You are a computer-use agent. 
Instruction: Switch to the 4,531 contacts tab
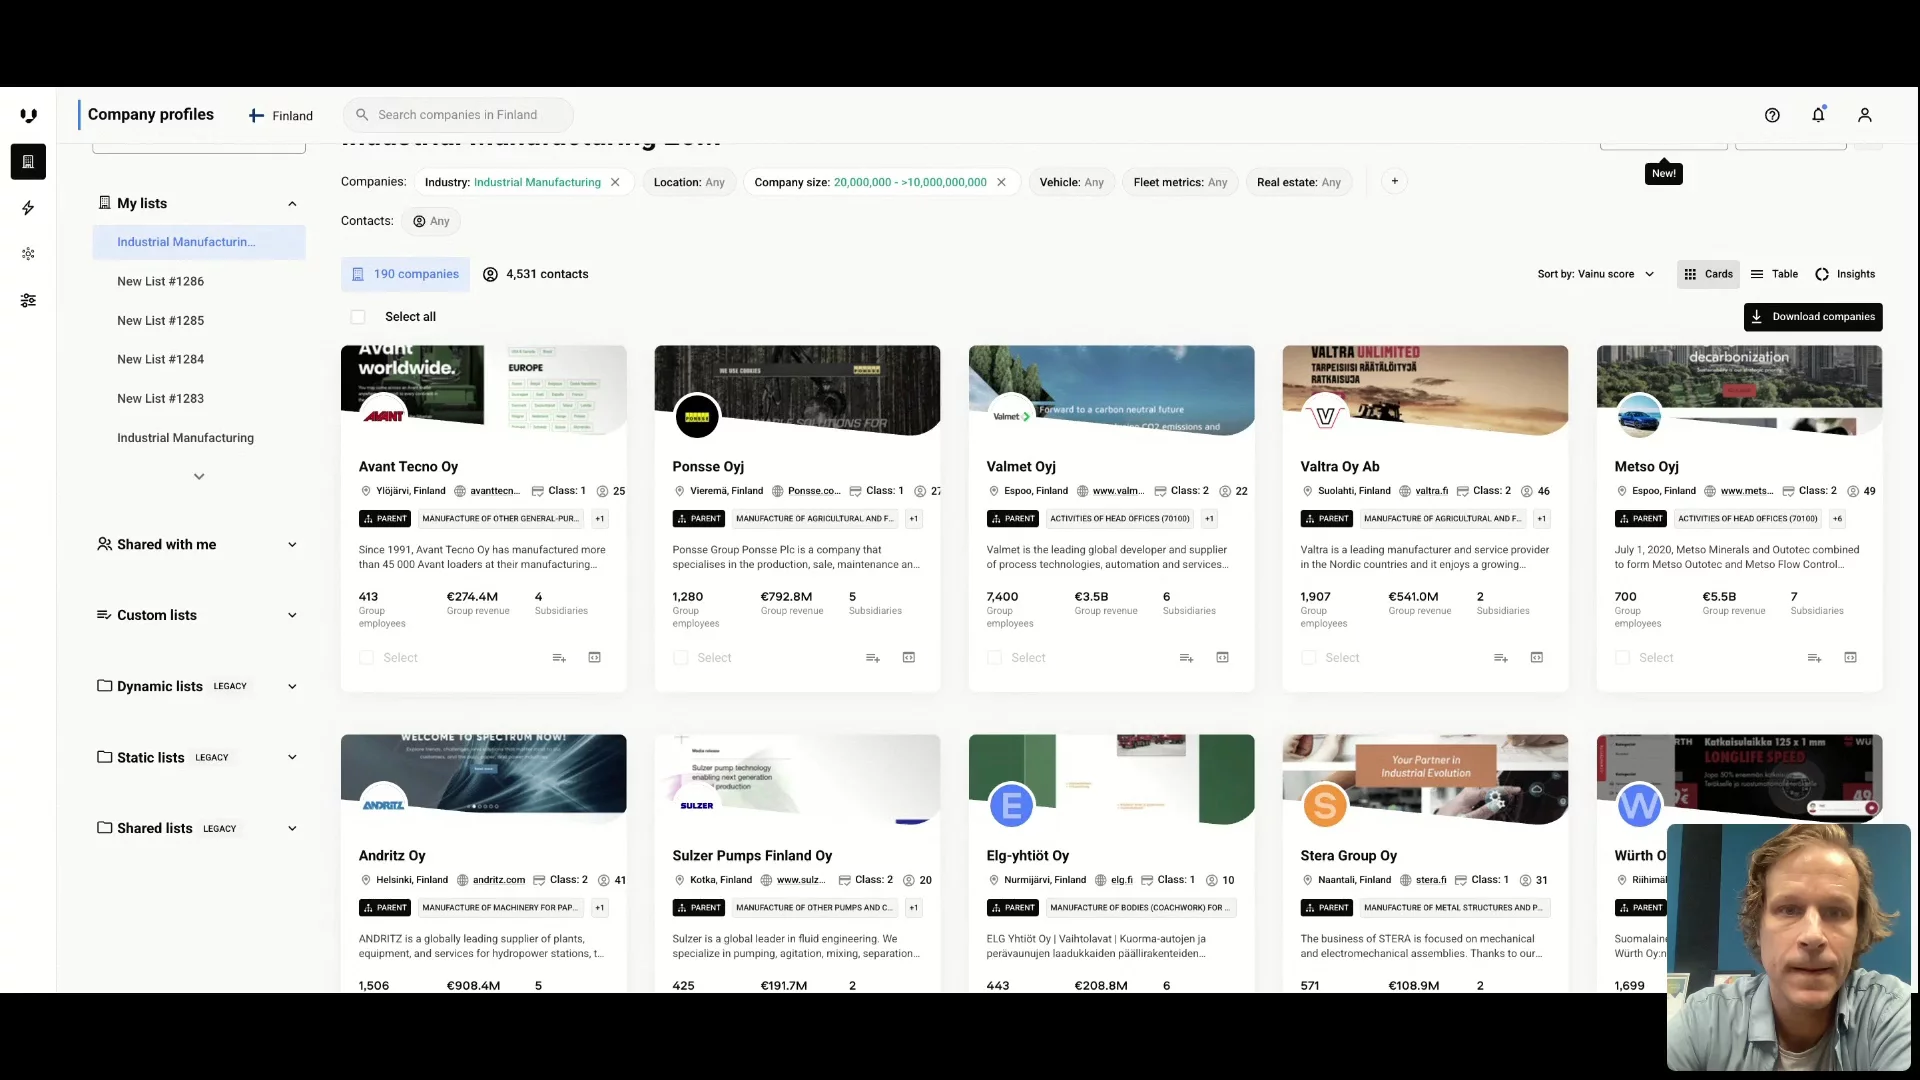536,274
